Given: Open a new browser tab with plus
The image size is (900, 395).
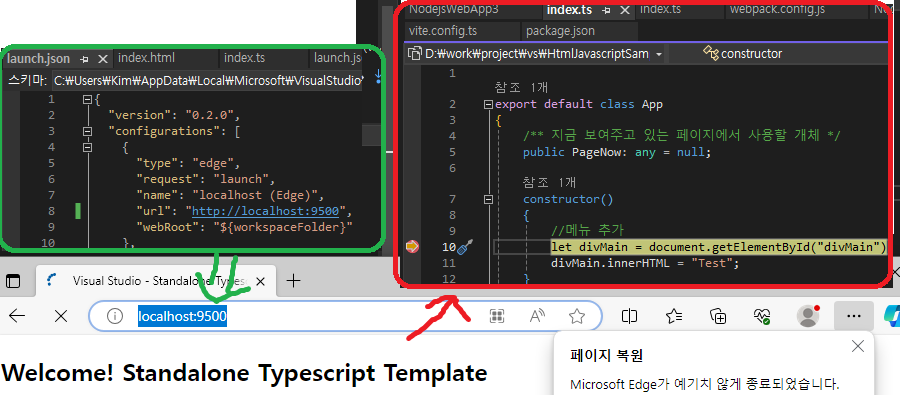Looking at the screenshot, I should [293, 281].
